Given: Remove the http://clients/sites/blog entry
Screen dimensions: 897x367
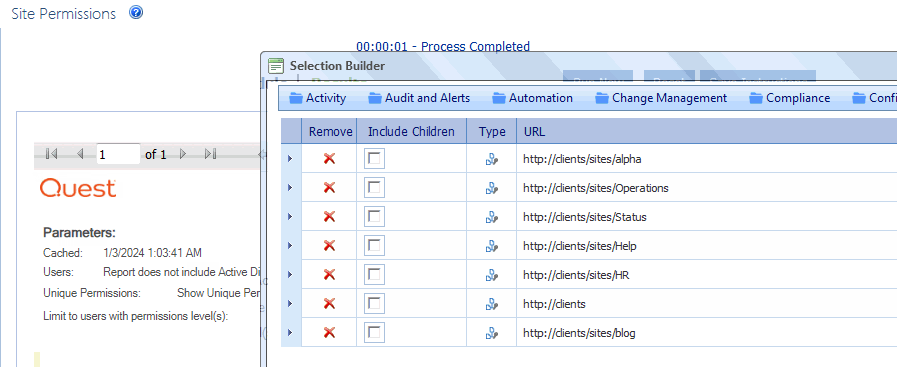Looking at the screenshot, I should pyautogui.click(x=329, y=333).
